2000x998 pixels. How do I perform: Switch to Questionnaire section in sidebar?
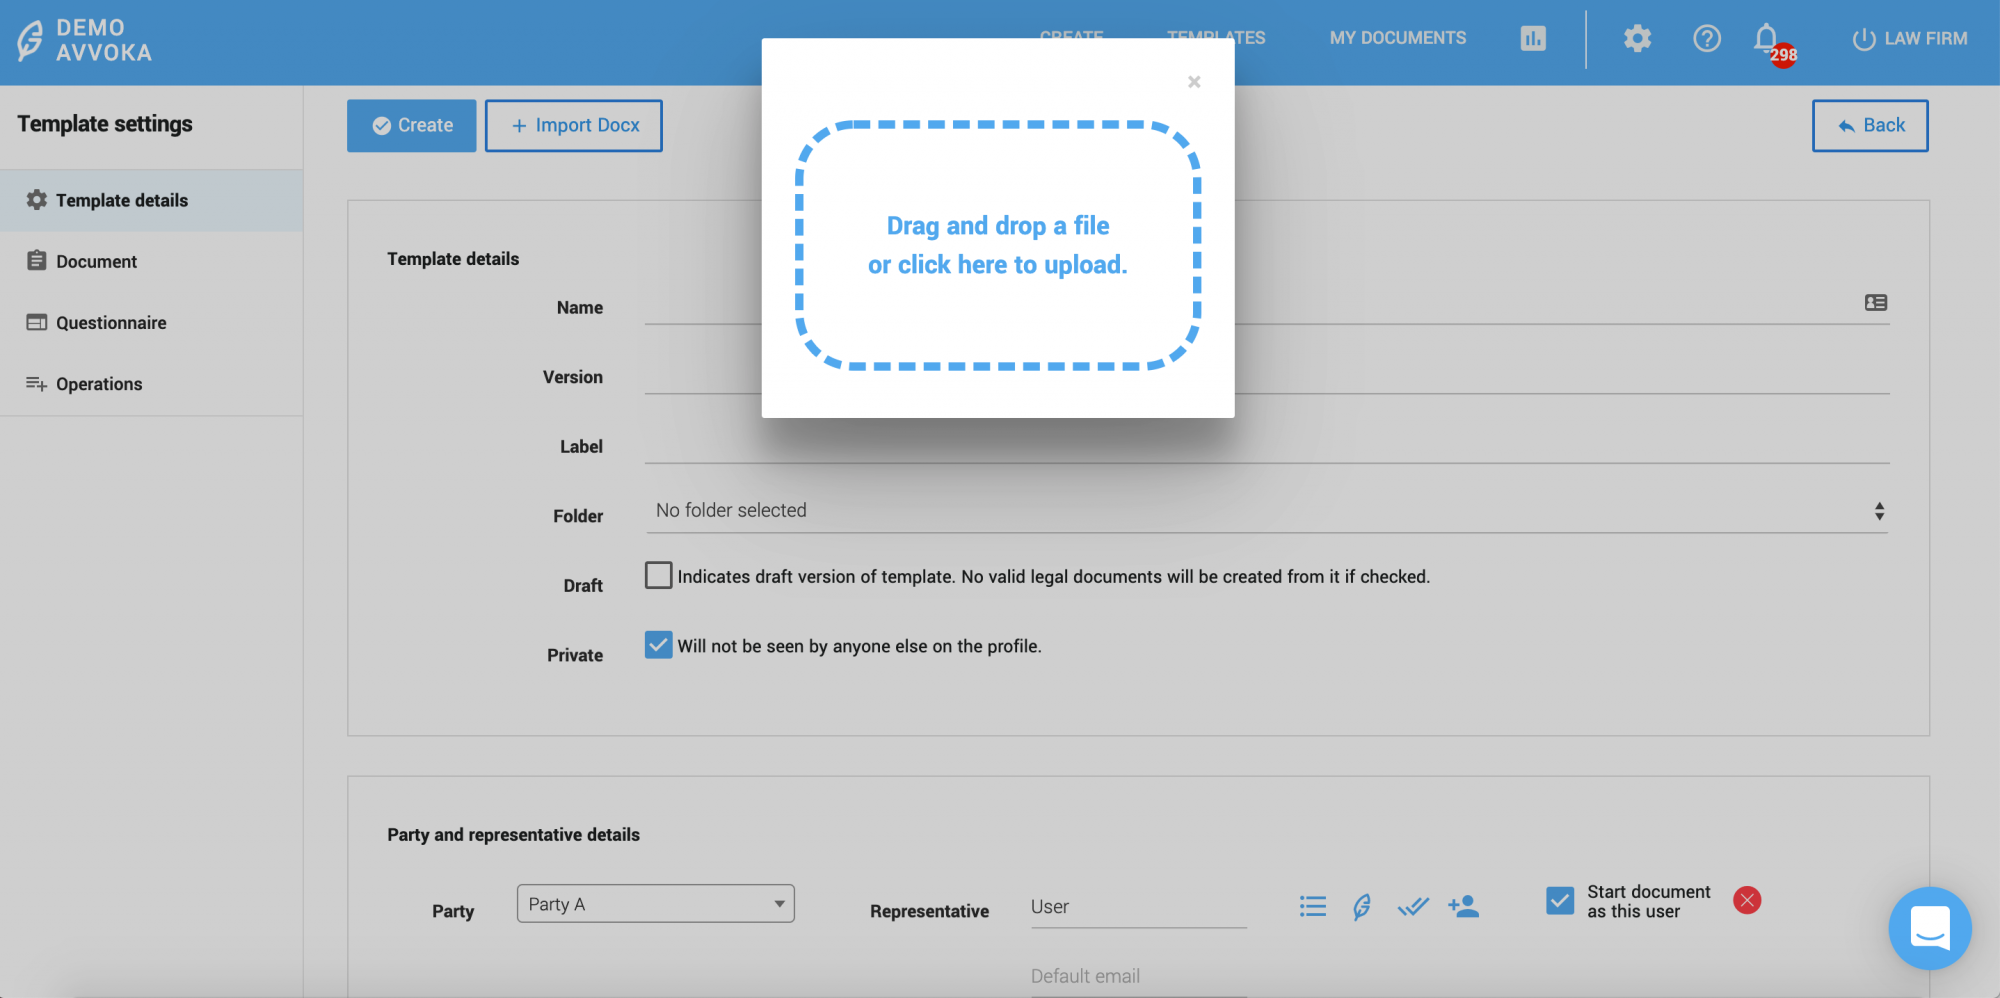point(111,323)
